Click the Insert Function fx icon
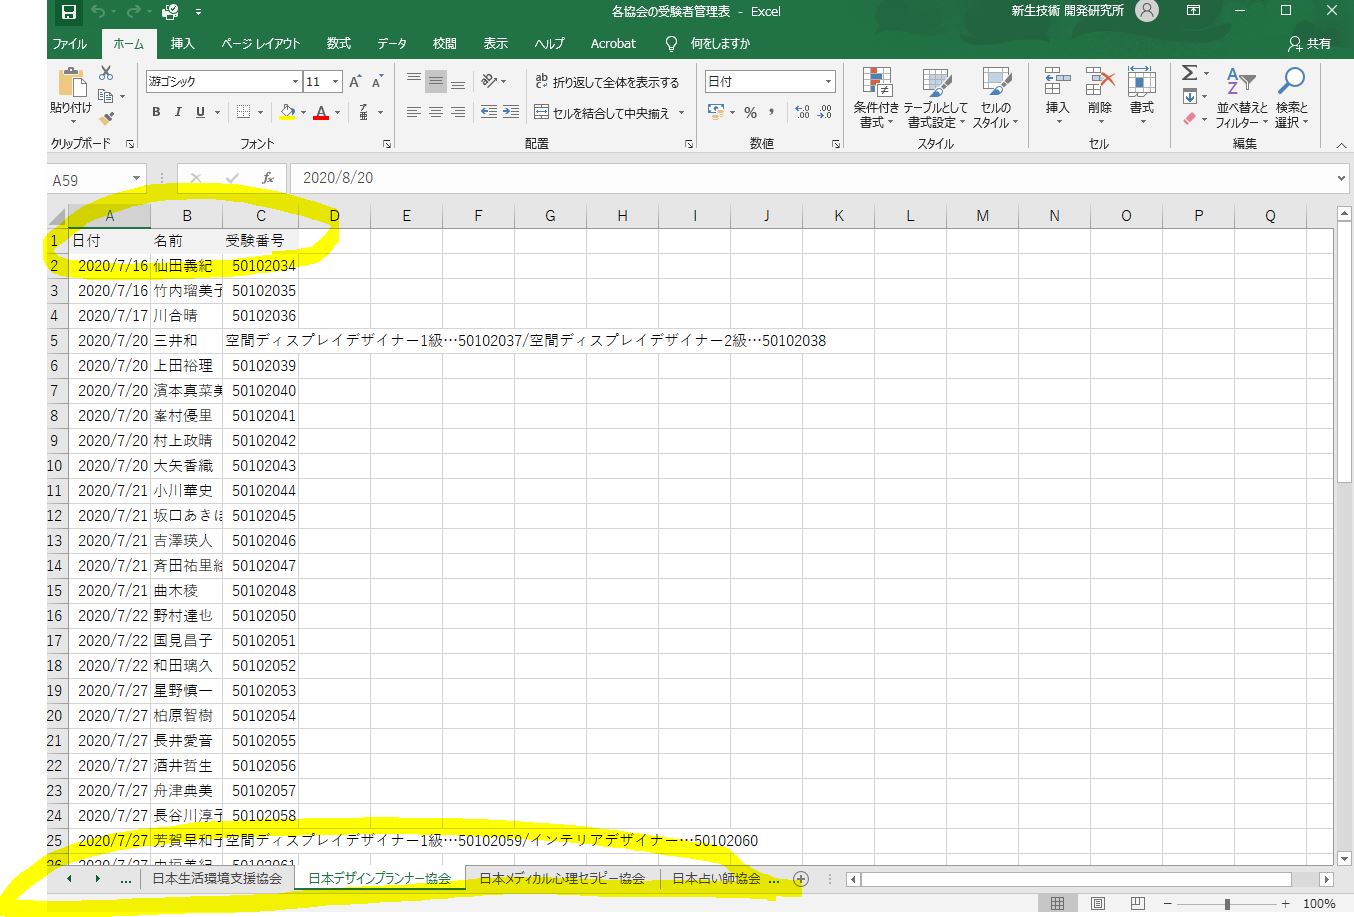The width and height of the screenshot is (1354, 917). click(267, 178)
